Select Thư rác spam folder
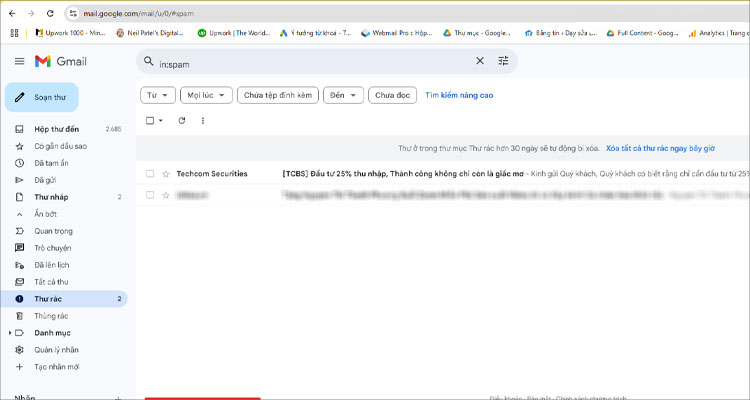This screenshot has width=750, height=400. tap(64, 299)
